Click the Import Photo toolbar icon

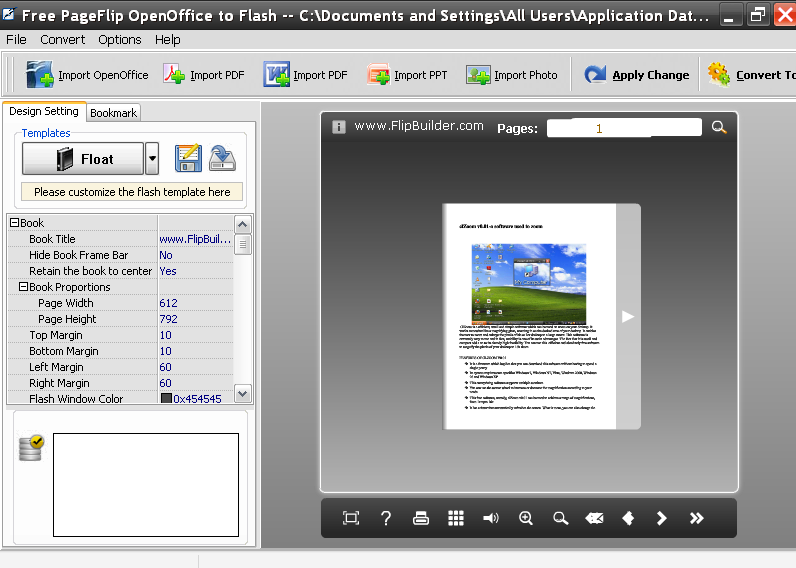[x=479, y=75]
